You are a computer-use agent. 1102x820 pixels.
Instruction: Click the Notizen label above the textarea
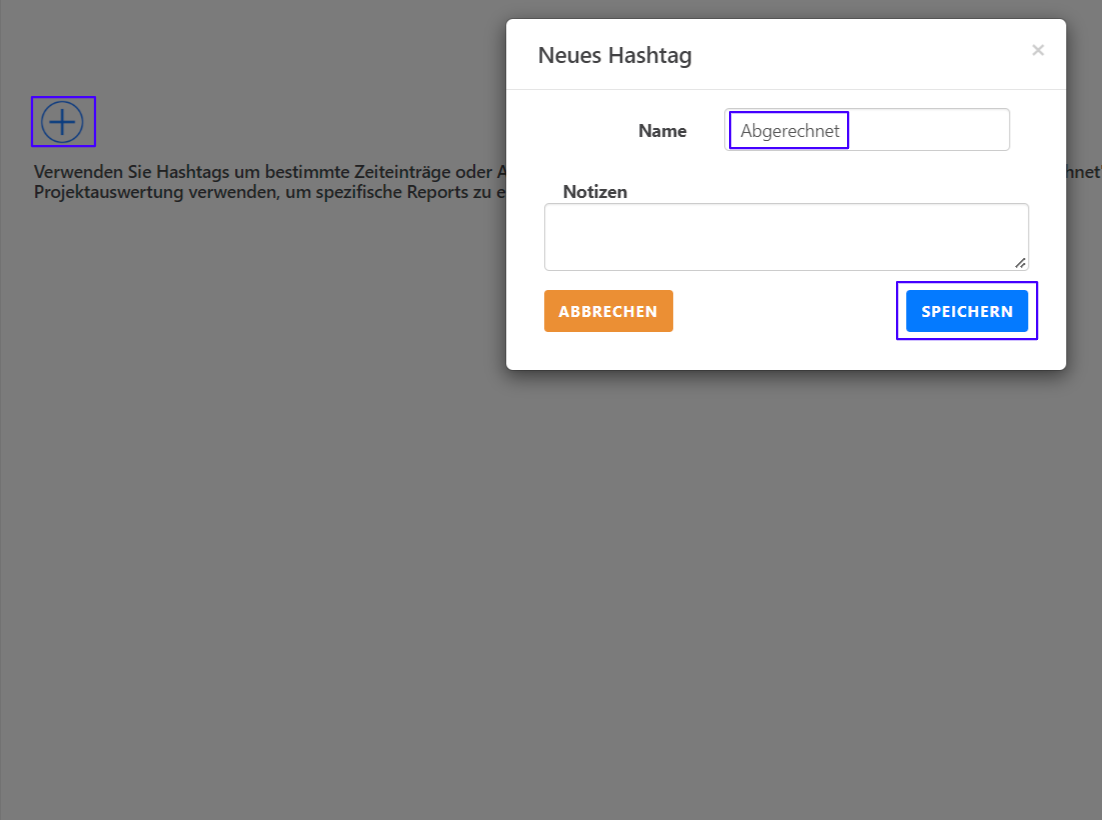pyautogui.click(x=595, y=192)
